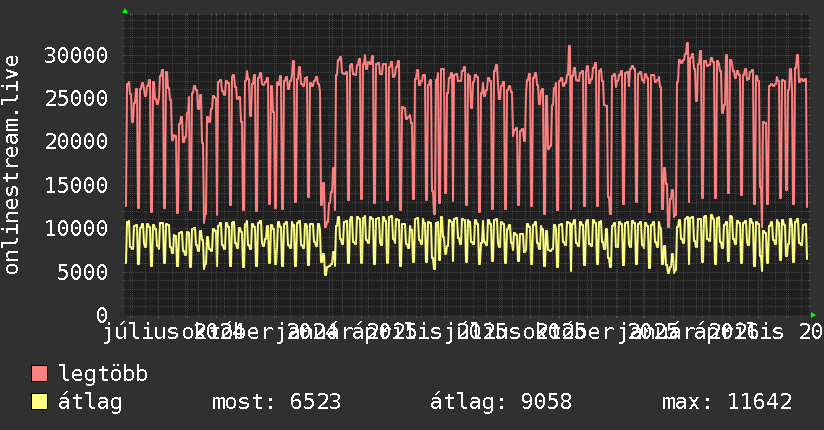Screen dimensions: 824x430
Task: Click the 25000 y-axis label
Action: point(76,98)
